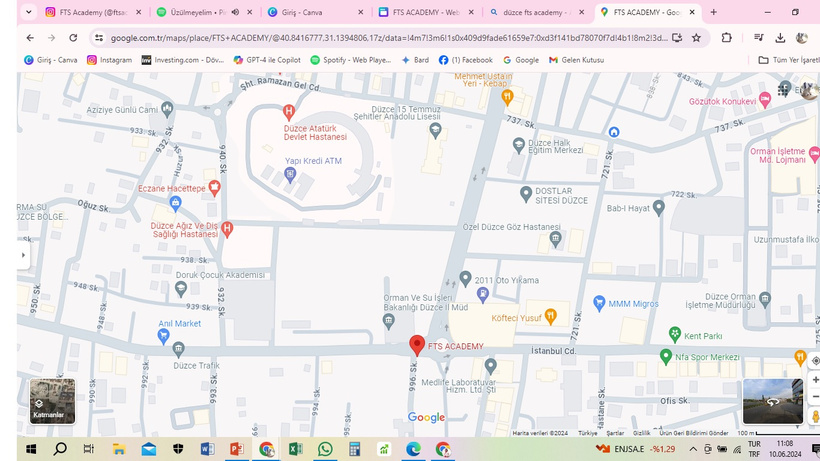Click the red FTS ACADEMY map pin
The height and width of the screenshot is (461, 820).
coord(417,345)
